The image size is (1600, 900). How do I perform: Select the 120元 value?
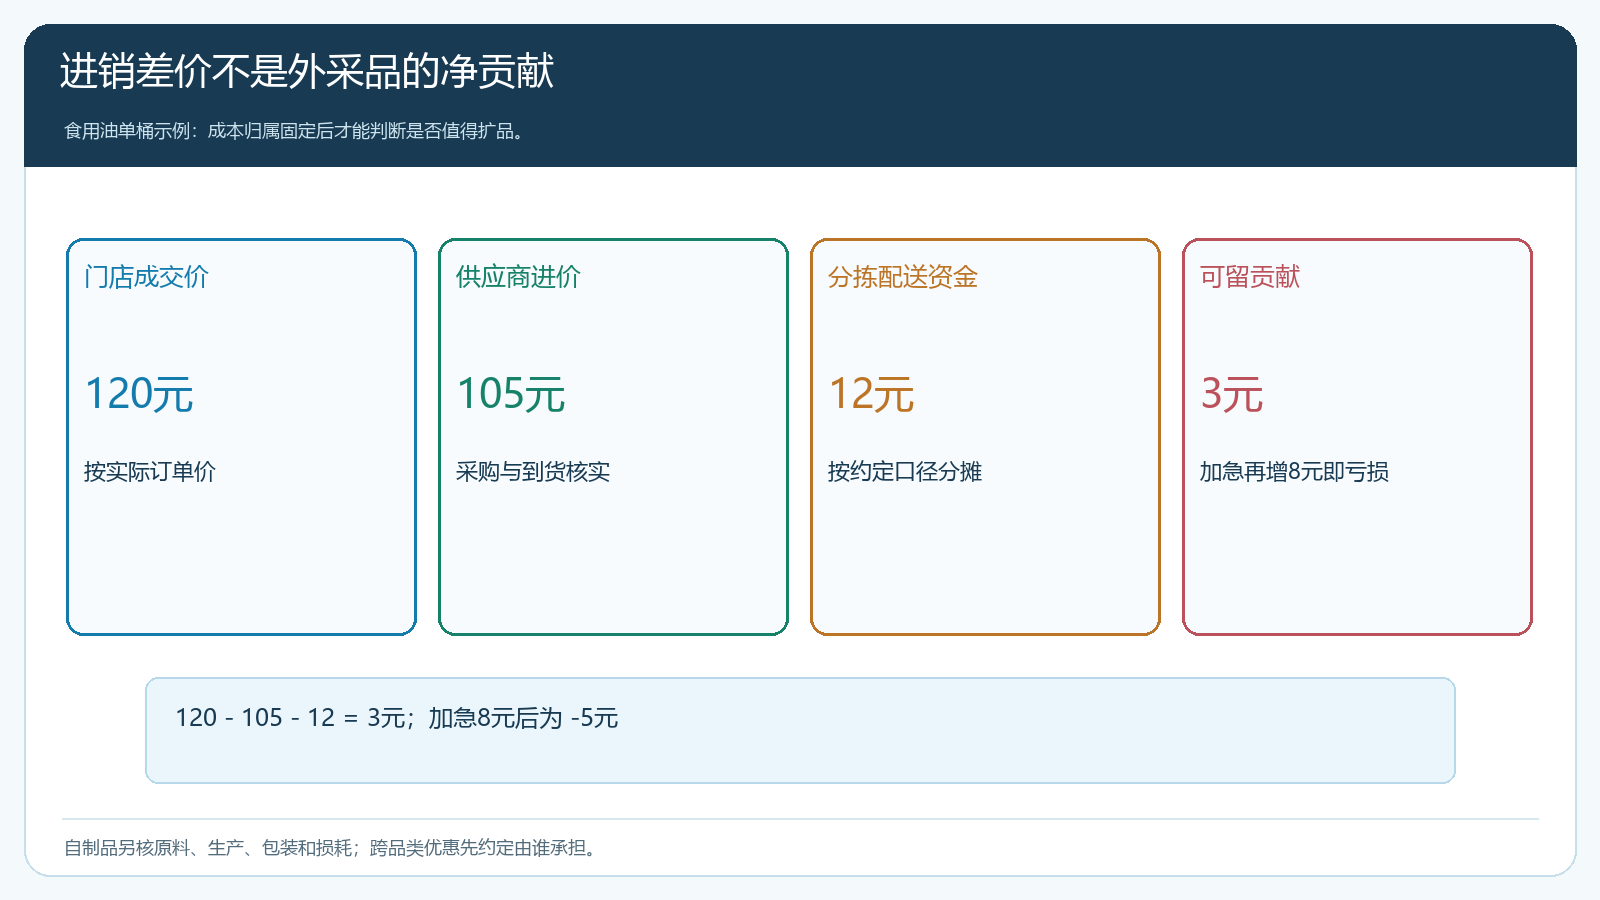pos(139,394)
